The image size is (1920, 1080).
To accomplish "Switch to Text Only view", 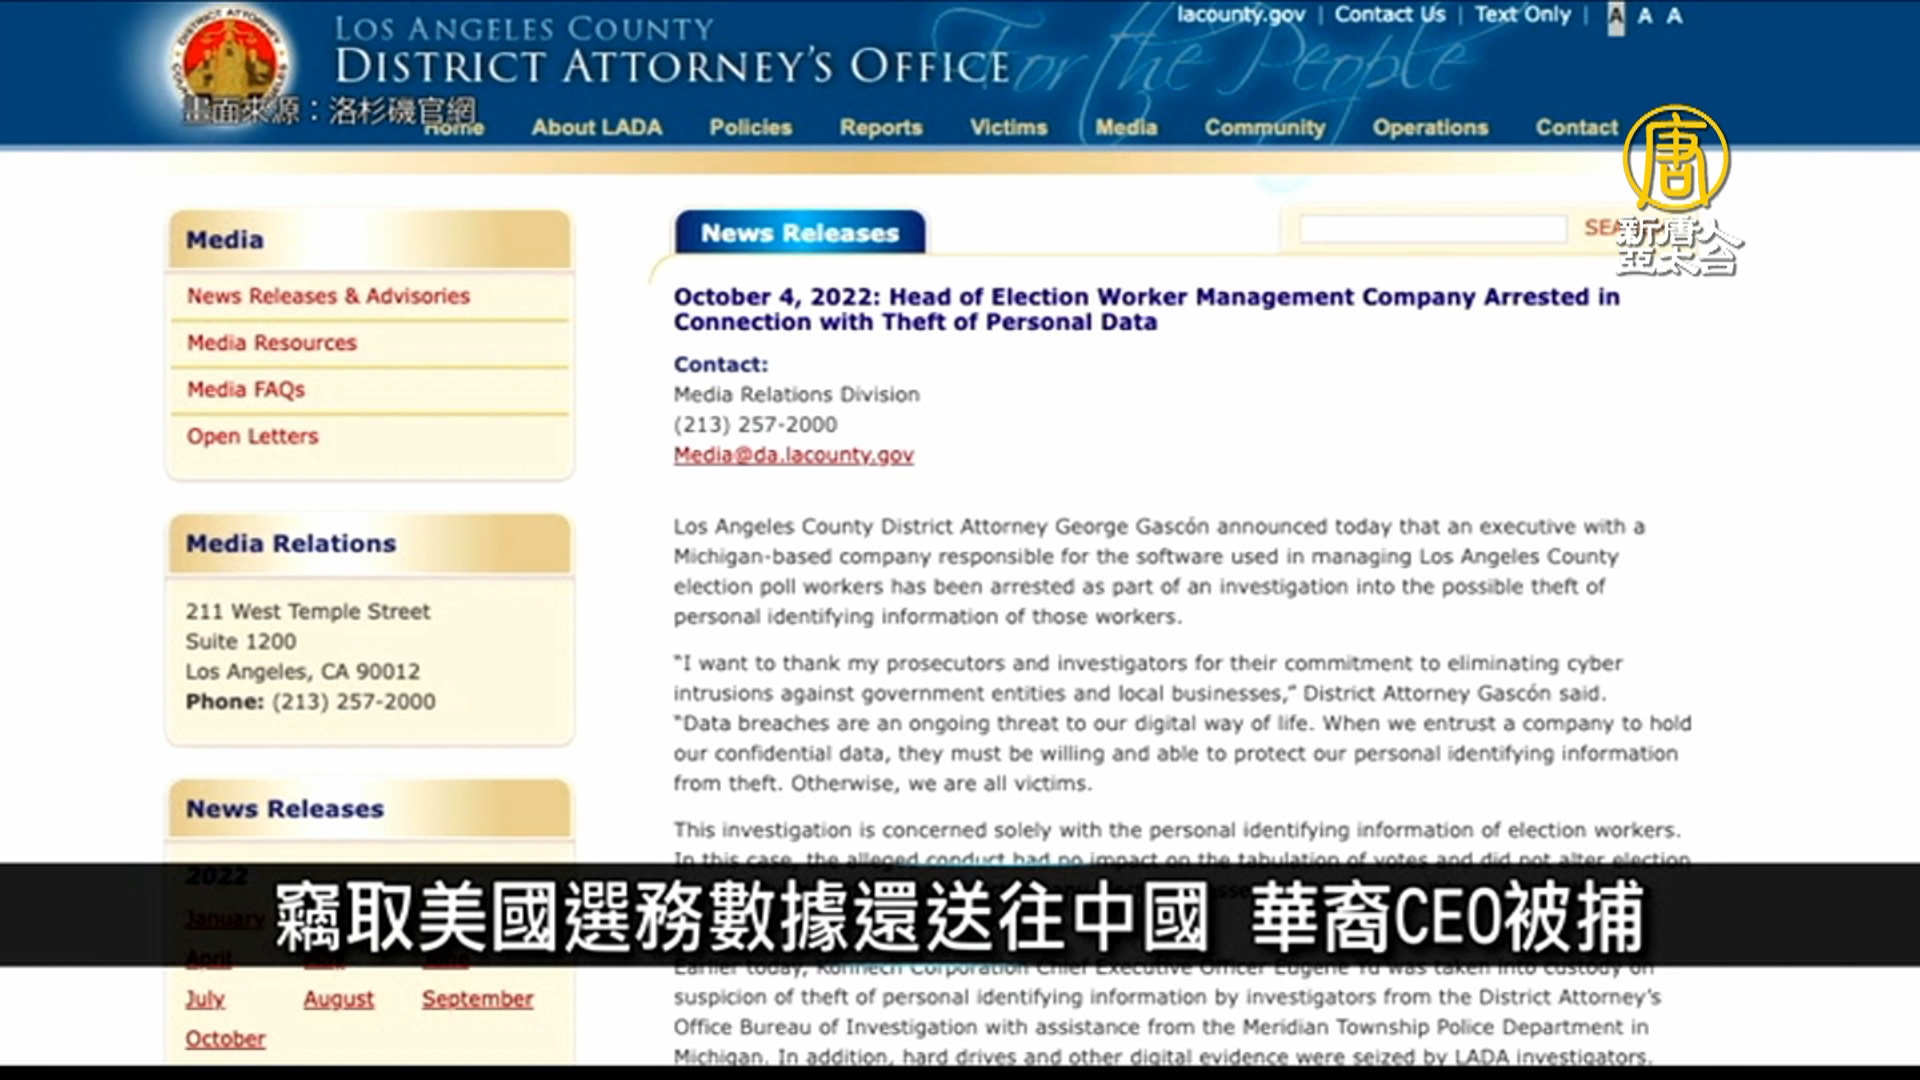I will click(x=1522, y=15).
